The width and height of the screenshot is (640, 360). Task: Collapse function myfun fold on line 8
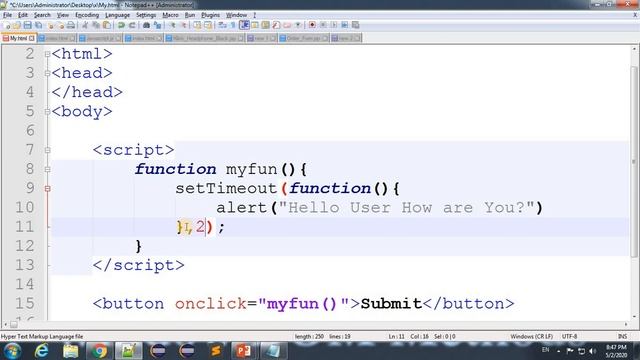point(47,169)
